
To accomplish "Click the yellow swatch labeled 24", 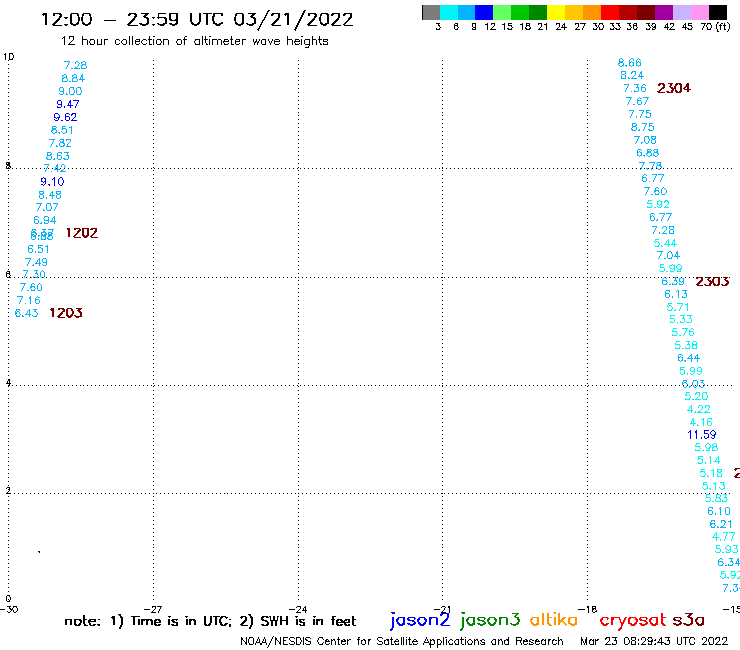I will pyautogui.click(x=556, y=12).
